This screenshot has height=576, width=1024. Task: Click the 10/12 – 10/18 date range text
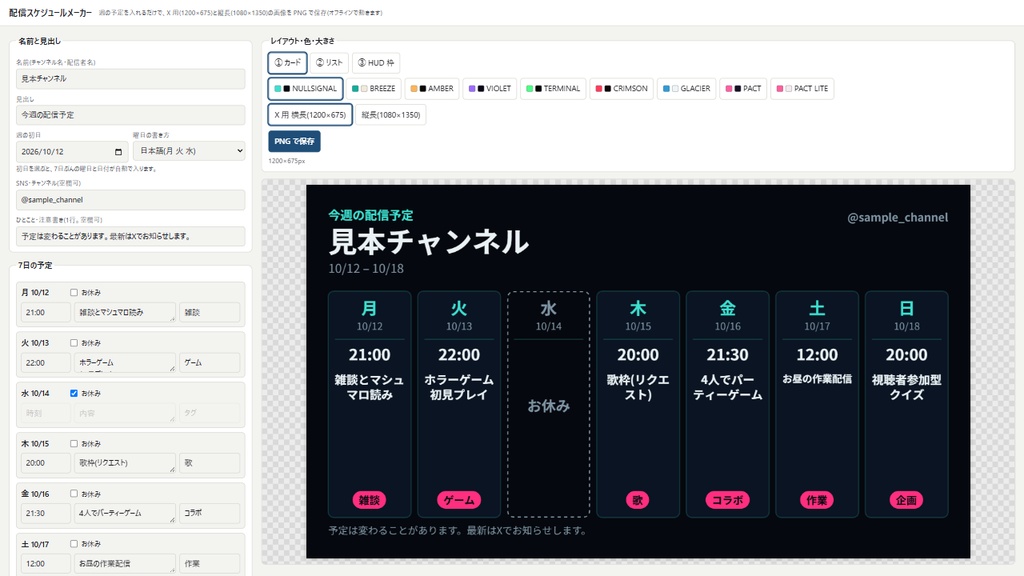[x=366, y=268]
